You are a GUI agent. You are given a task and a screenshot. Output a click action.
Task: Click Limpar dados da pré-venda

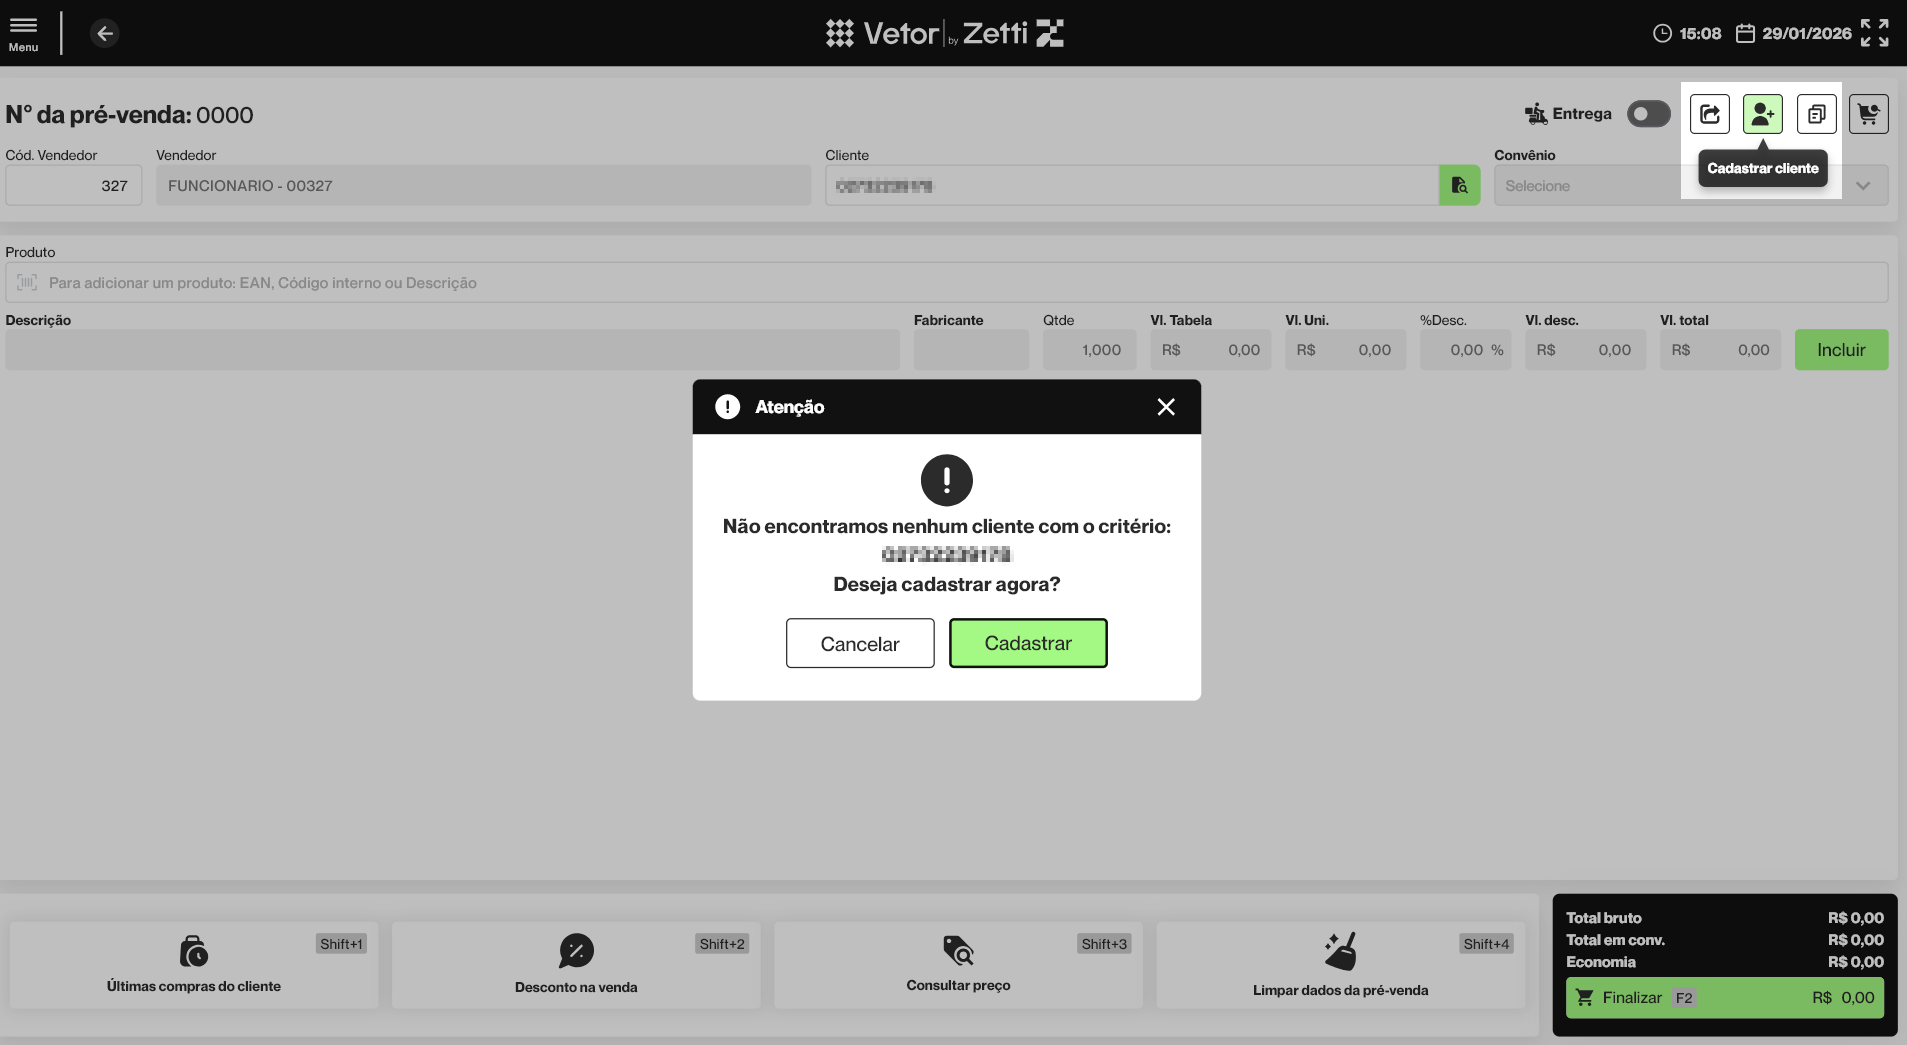pyautogui.click(x=1340, y=965)
